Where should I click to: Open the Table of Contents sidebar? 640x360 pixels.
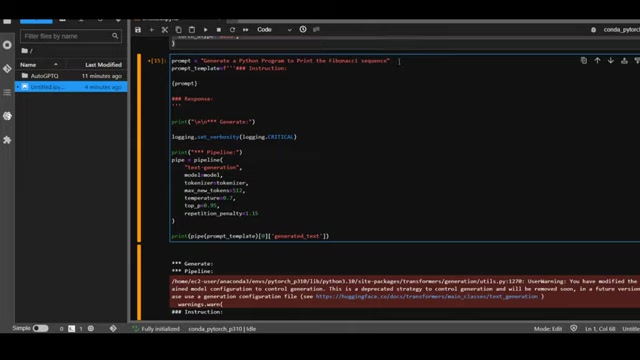pyautogui.click(x=7, y=93)
